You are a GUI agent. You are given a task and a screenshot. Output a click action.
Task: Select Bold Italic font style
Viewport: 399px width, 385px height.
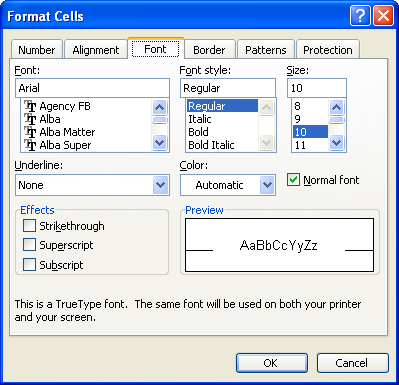point(211,145)
